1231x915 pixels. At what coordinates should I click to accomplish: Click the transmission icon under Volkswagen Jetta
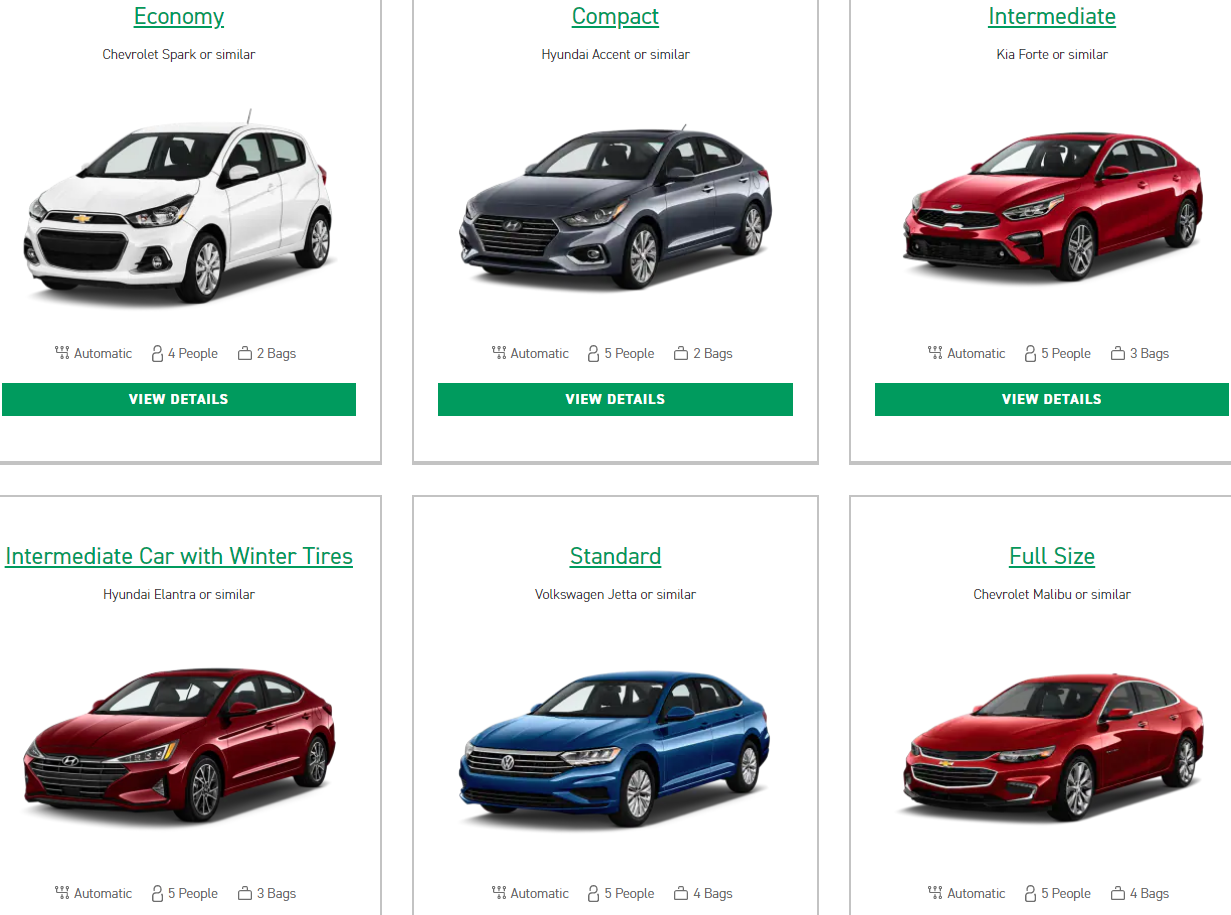pos(499,893)
